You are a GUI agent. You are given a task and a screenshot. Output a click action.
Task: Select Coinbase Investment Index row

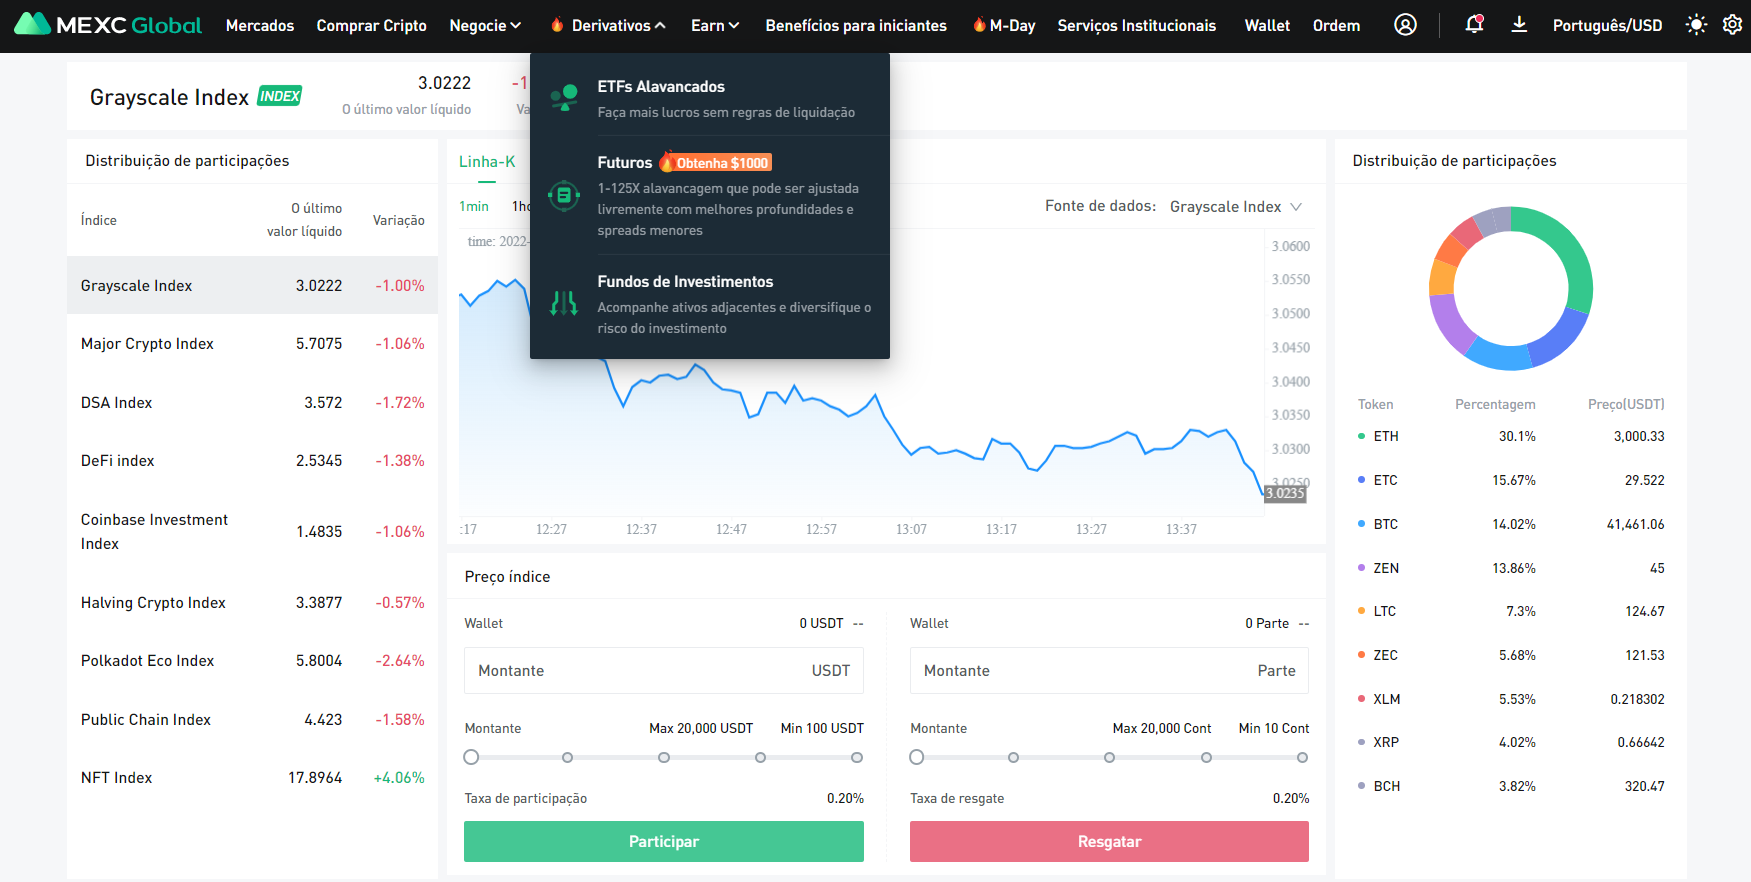click(252, 531)
